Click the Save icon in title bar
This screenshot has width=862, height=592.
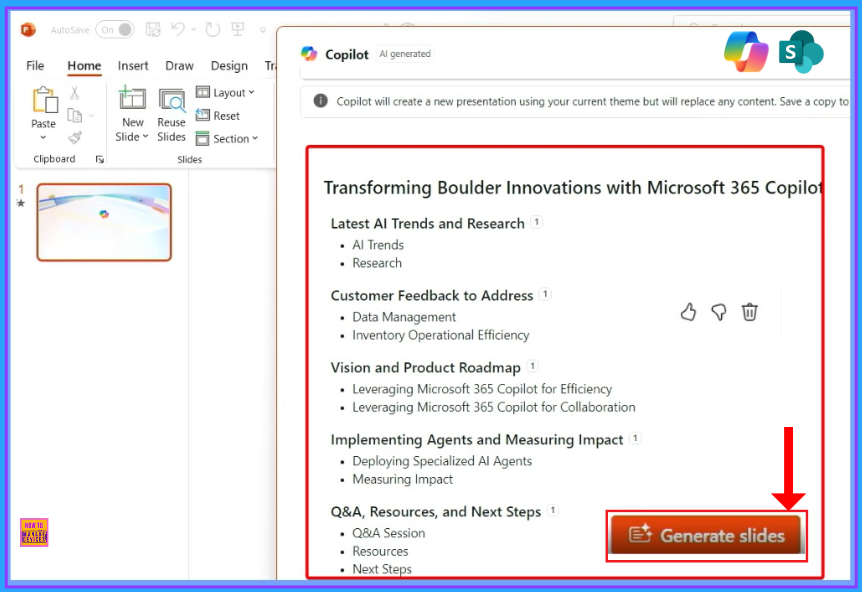[153, 29]
